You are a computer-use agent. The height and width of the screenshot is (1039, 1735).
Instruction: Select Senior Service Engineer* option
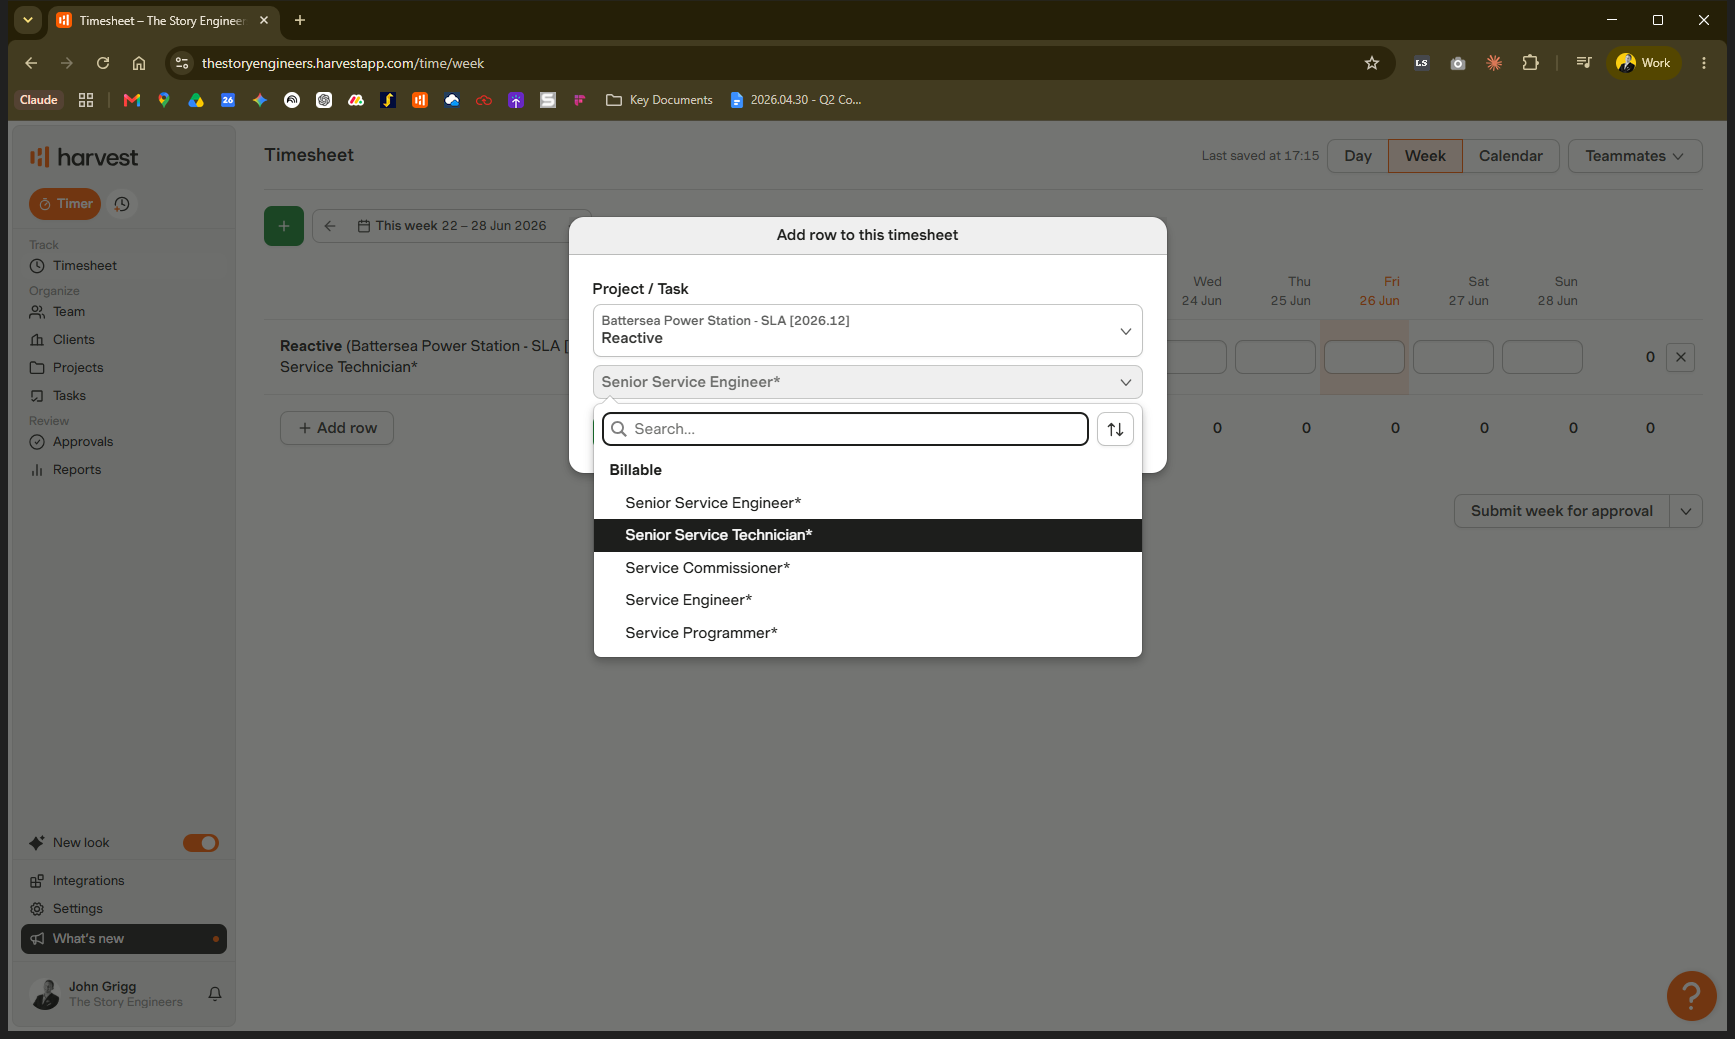click(x=867, y=503)
